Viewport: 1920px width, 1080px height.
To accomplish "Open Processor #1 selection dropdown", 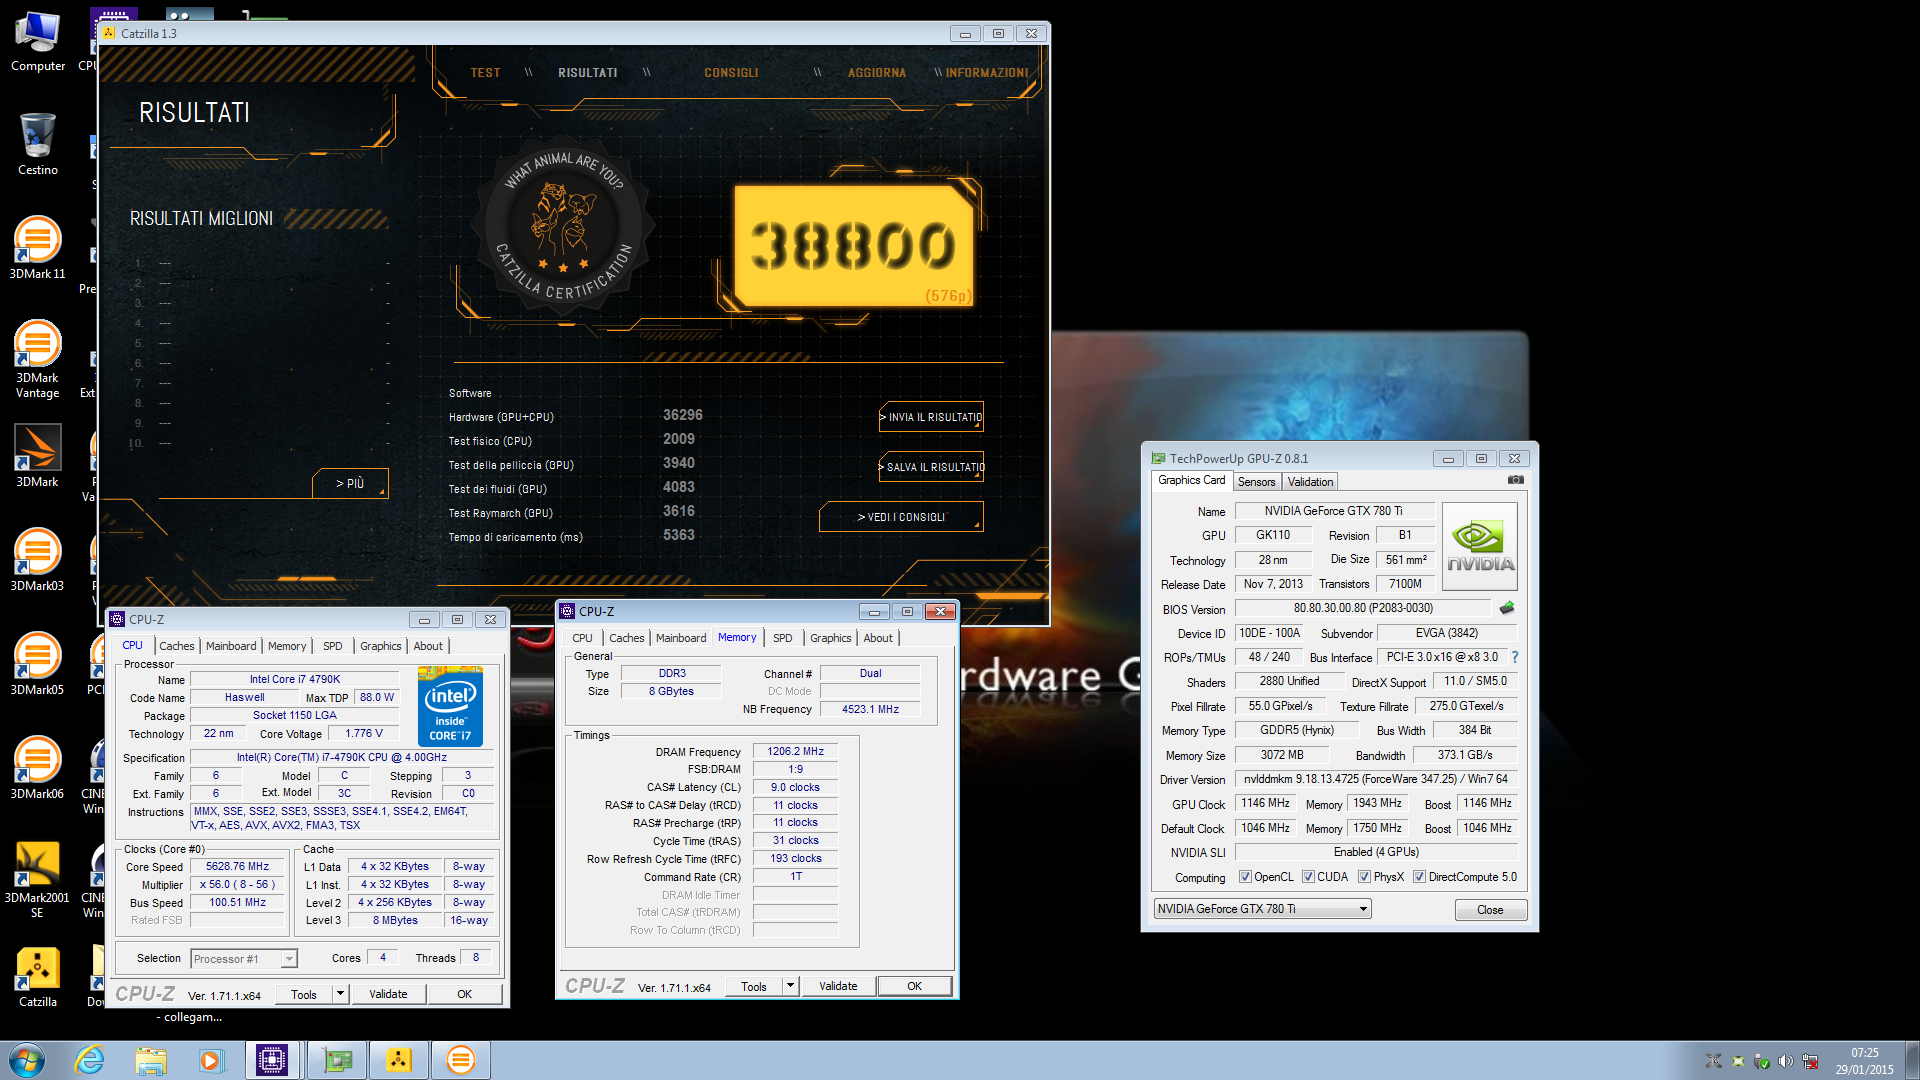I will point(244,958).
